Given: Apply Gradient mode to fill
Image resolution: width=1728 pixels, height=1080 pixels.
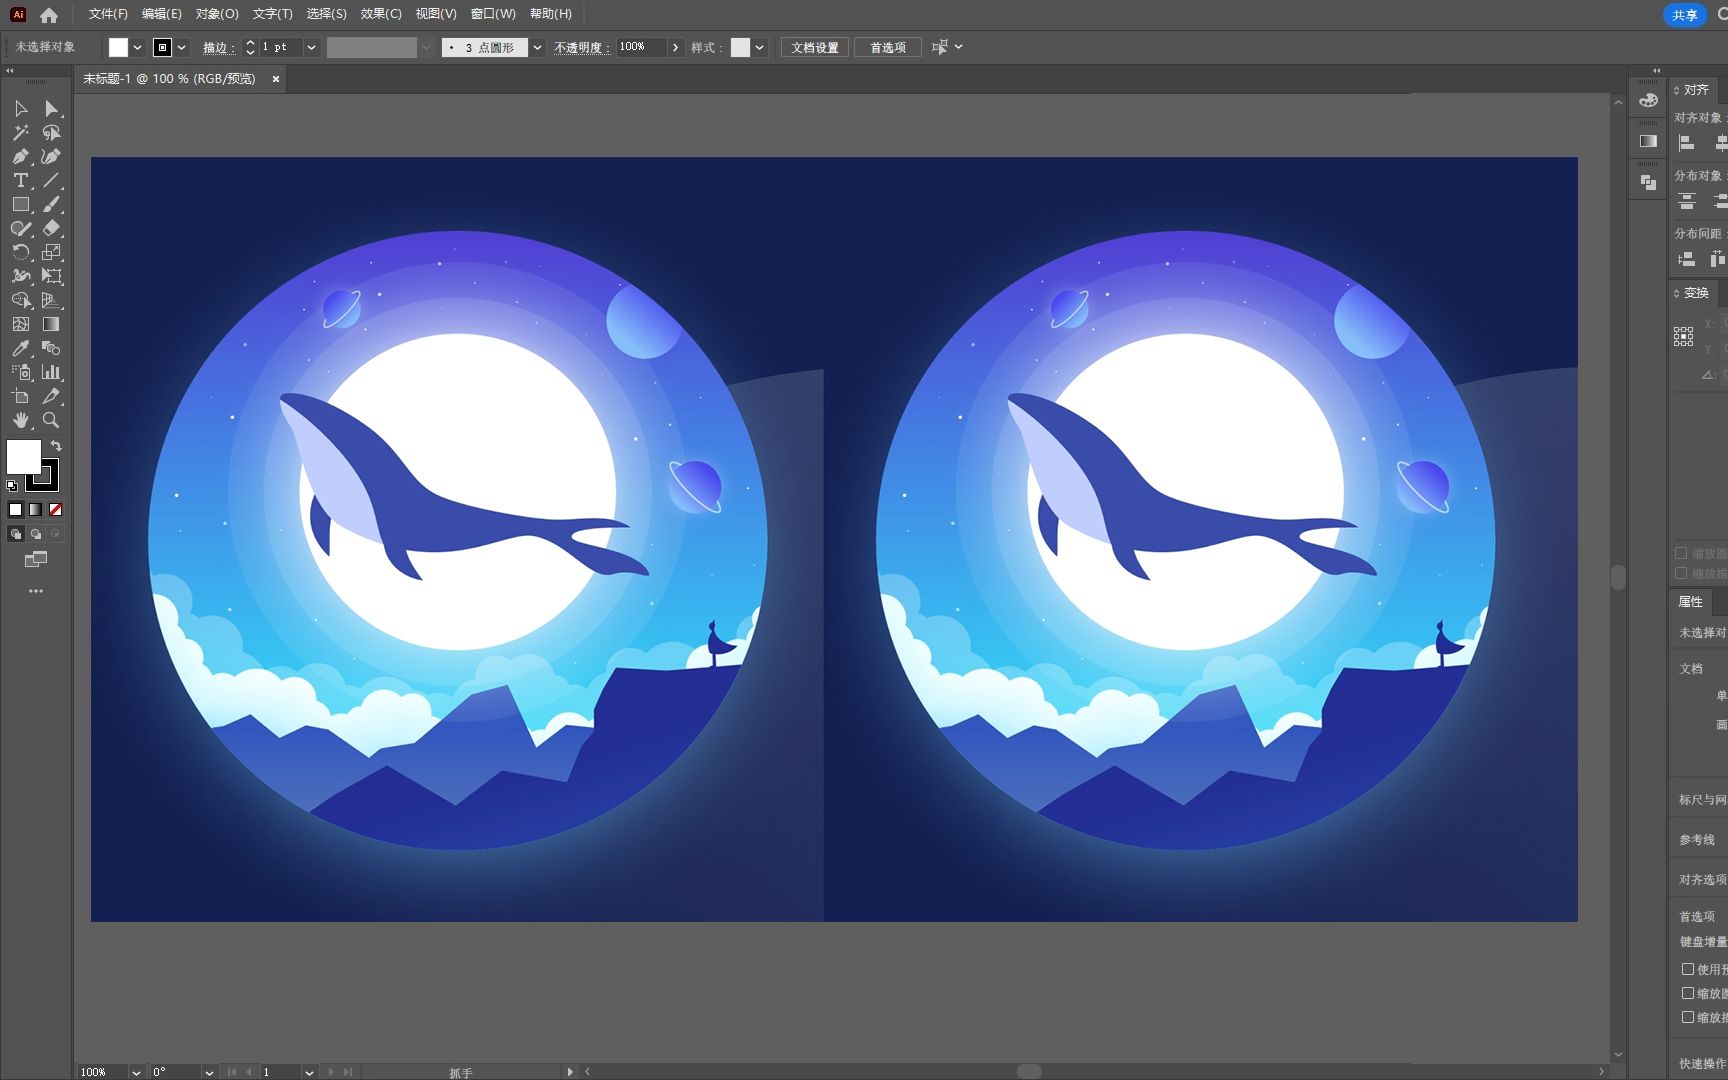Looking at the screenshot, I should tap(36, 510).
